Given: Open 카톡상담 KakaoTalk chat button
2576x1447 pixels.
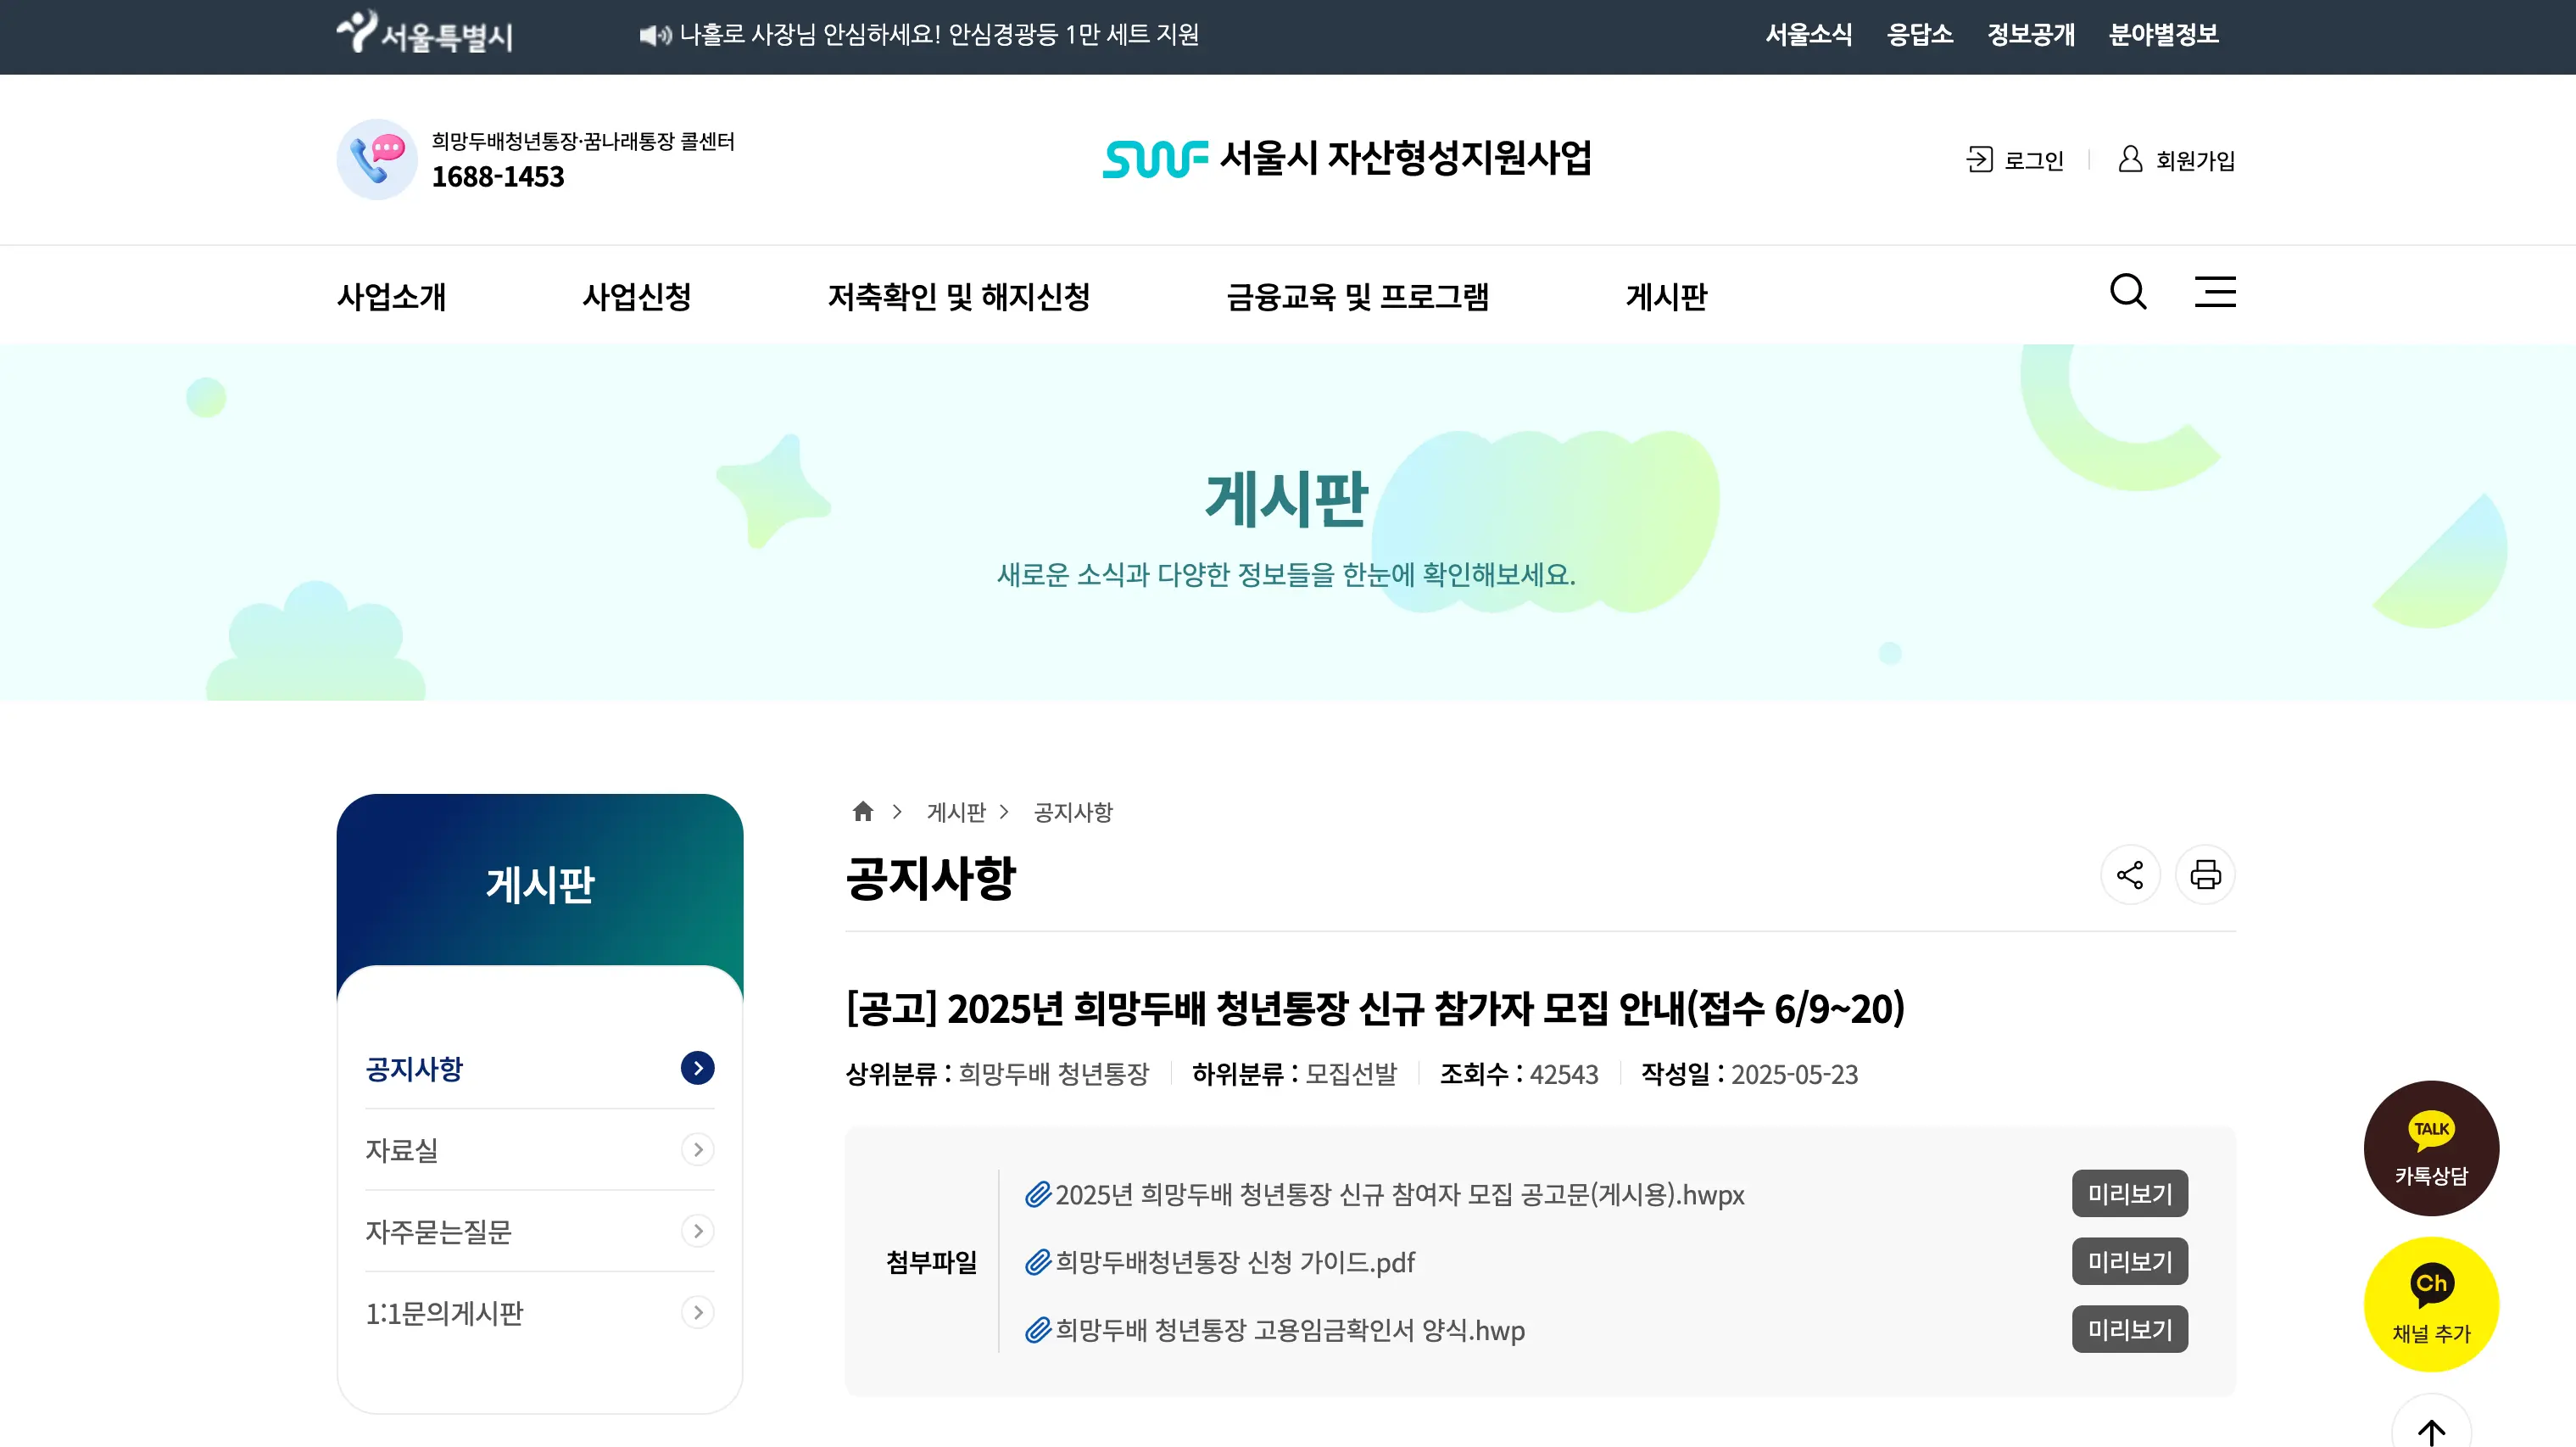Looking at the screenshot, I should click(2431, 1148).
